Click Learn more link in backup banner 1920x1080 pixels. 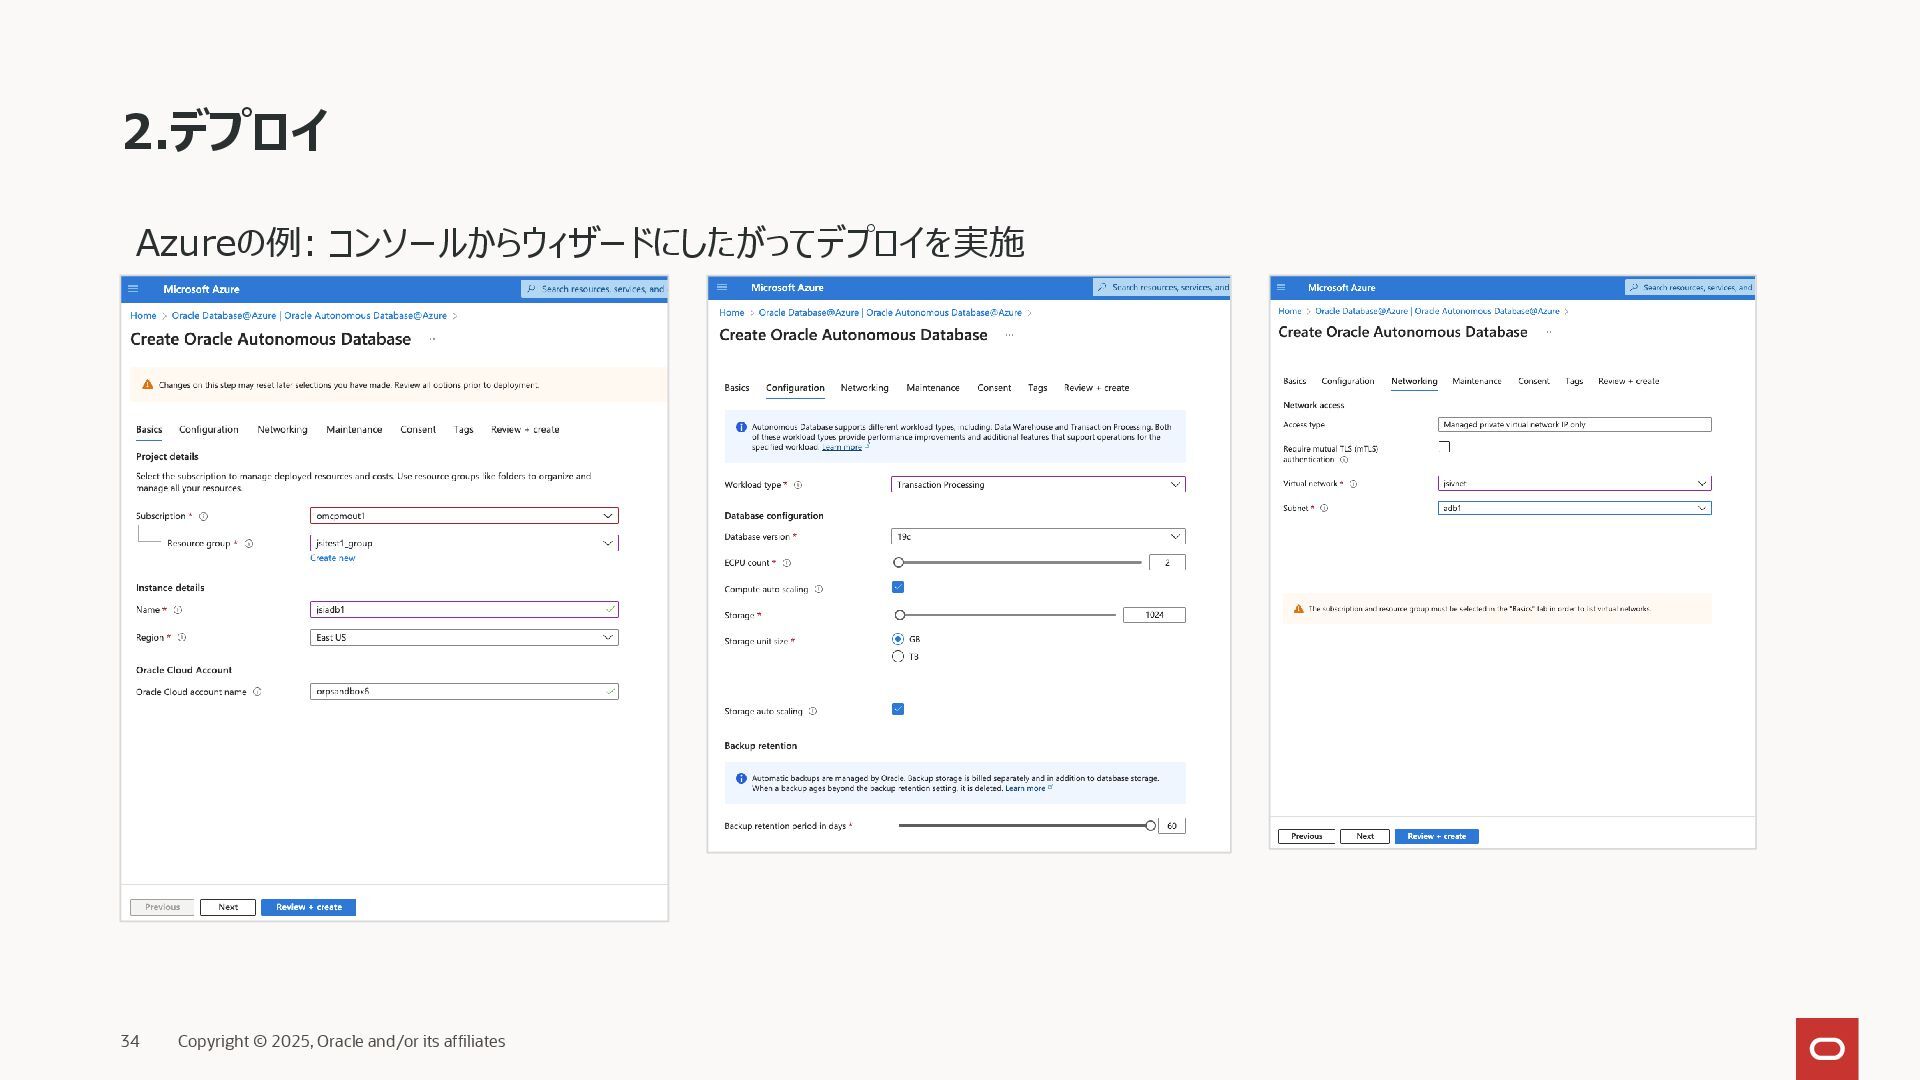click(1025, 789)
